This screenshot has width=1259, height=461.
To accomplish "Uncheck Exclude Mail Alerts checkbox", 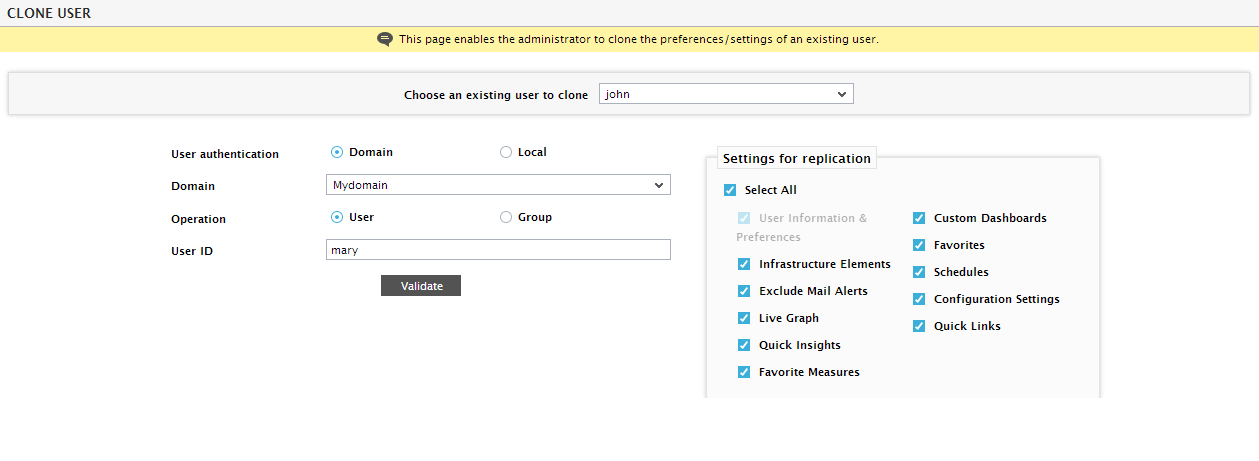I will (x=744, y=291).
